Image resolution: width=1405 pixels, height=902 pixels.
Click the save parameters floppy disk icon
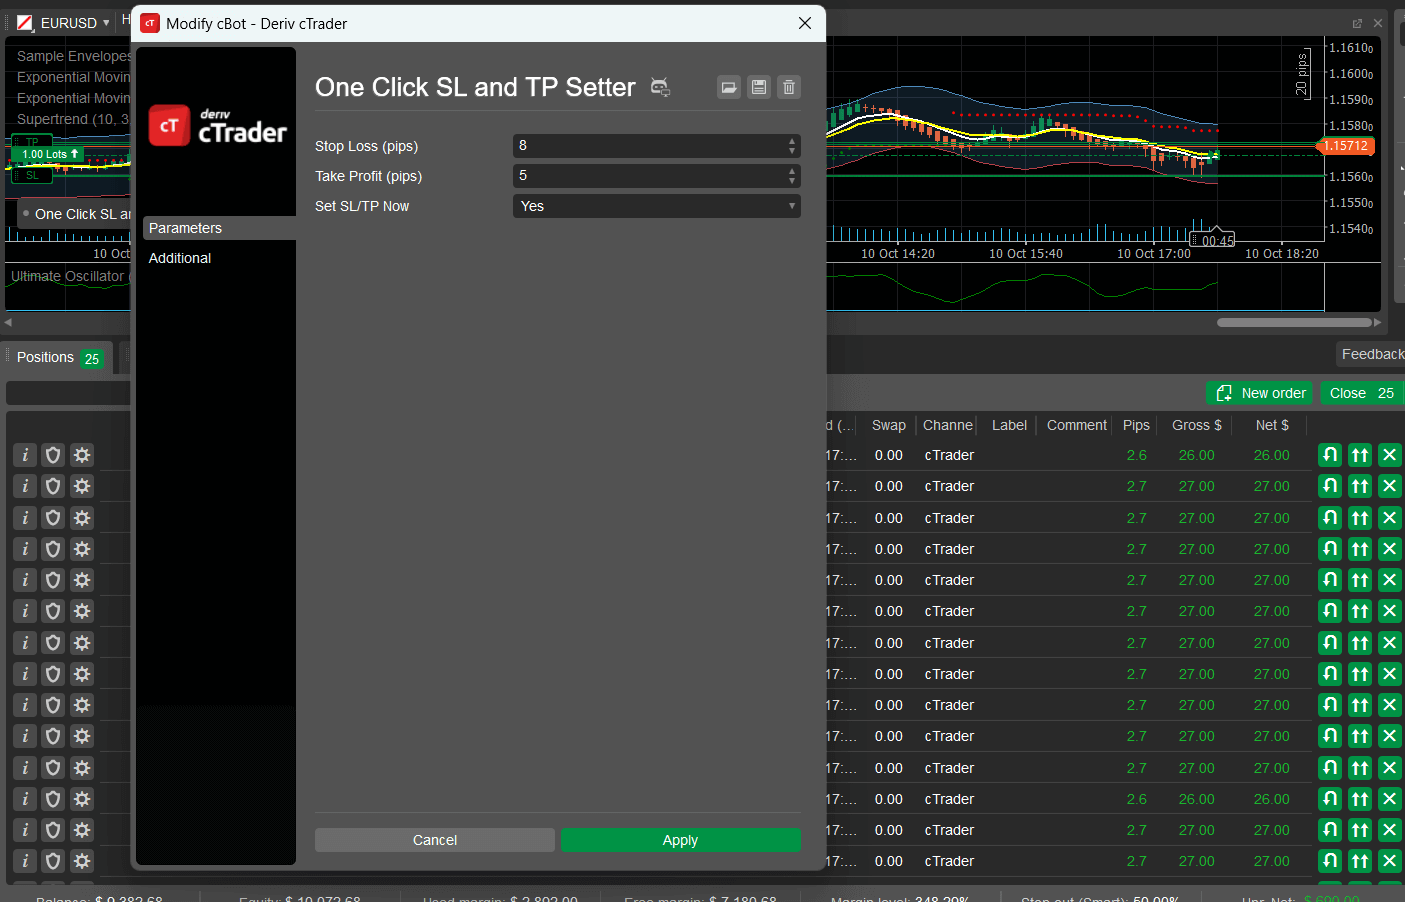[759, 87]
